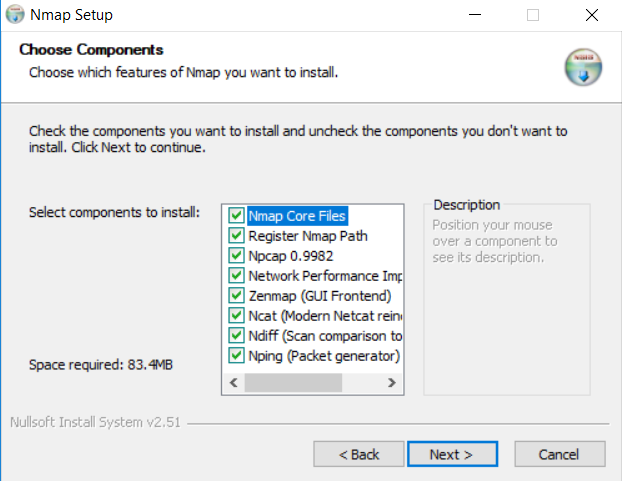Click the right scroll arrow of components list
Viewport: 622px width, 481px height.
point(392,383)
